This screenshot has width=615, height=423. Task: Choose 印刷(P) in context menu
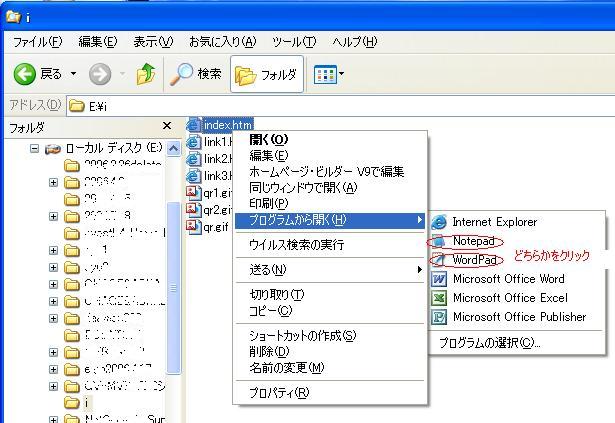pyautogui.click(x=330, y=203)
